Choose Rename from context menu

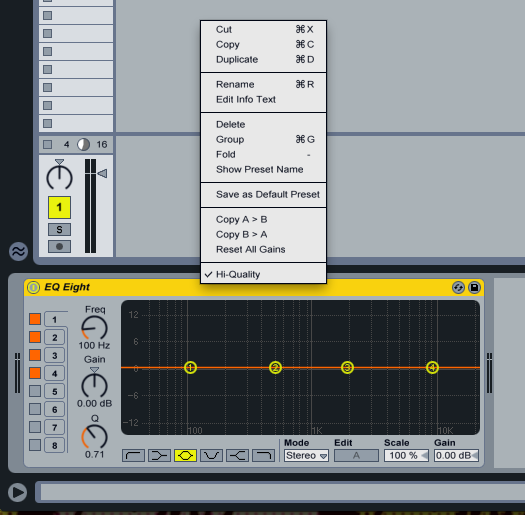264,84
